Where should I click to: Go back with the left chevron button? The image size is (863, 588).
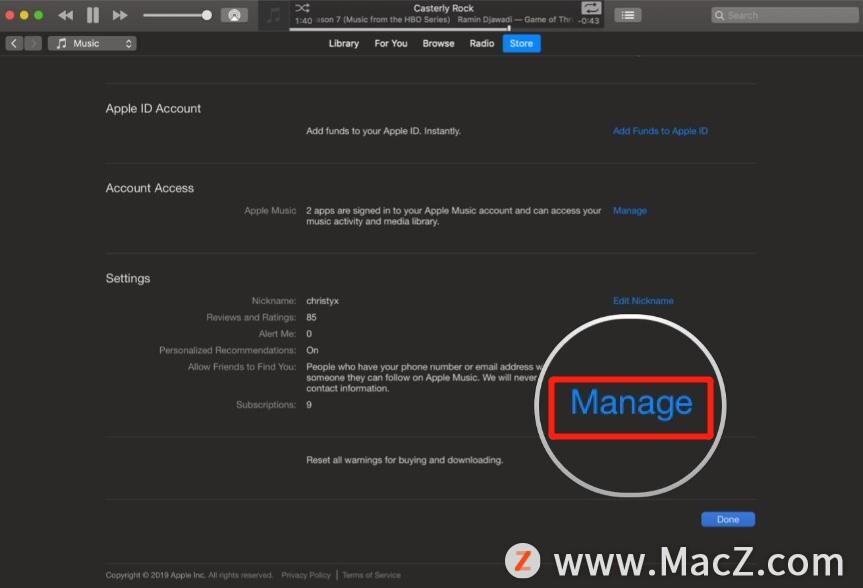click(14, 43)
